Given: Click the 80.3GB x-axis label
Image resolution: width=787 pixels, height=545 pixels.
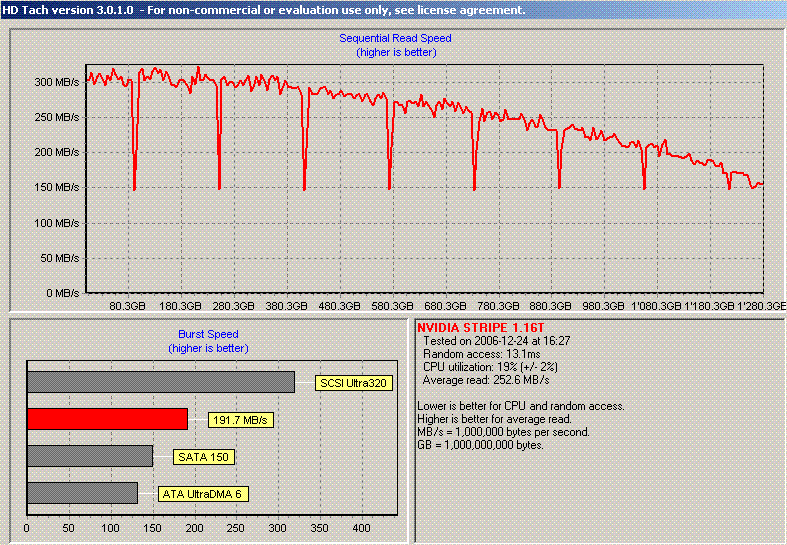Looking at the screenshot, I should (x=128, y=307).
